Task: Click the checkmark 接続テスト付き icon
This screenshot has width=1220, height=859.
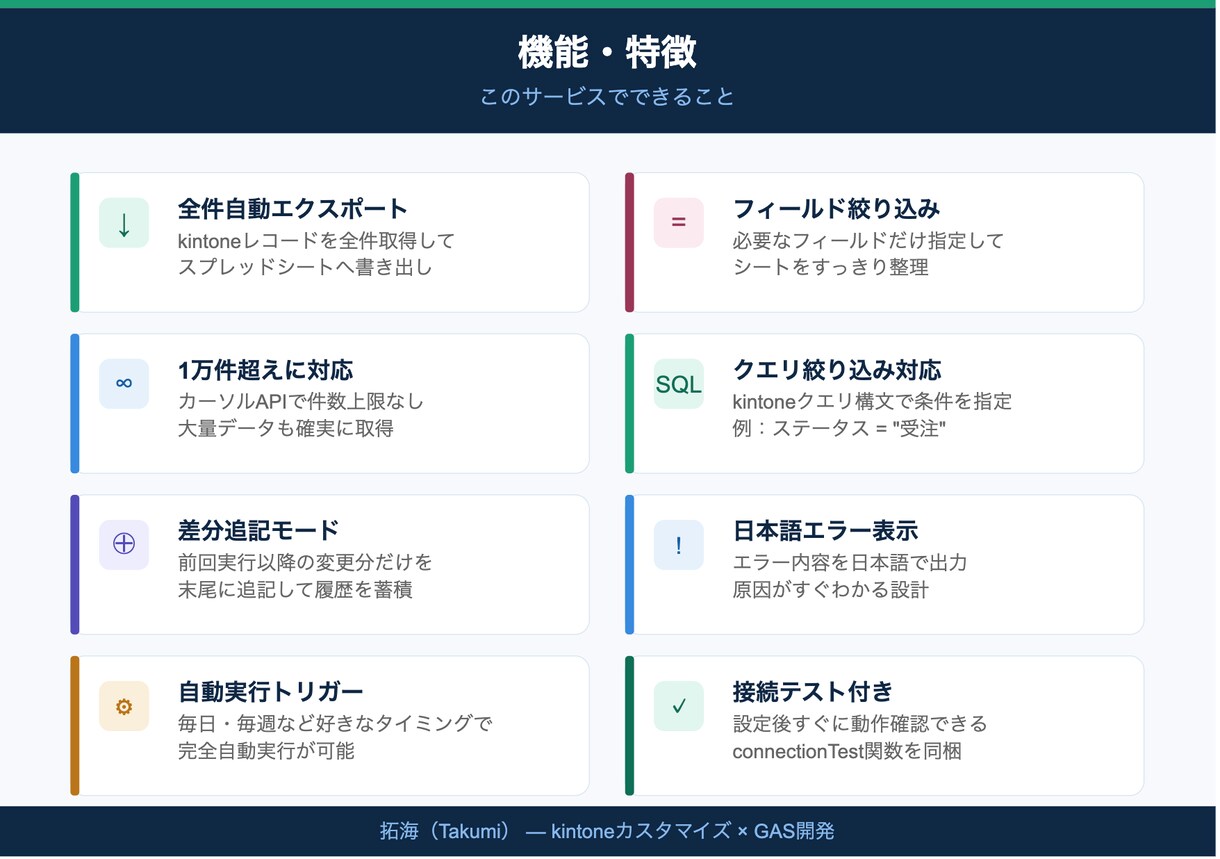Action: [x=679, y=706]
